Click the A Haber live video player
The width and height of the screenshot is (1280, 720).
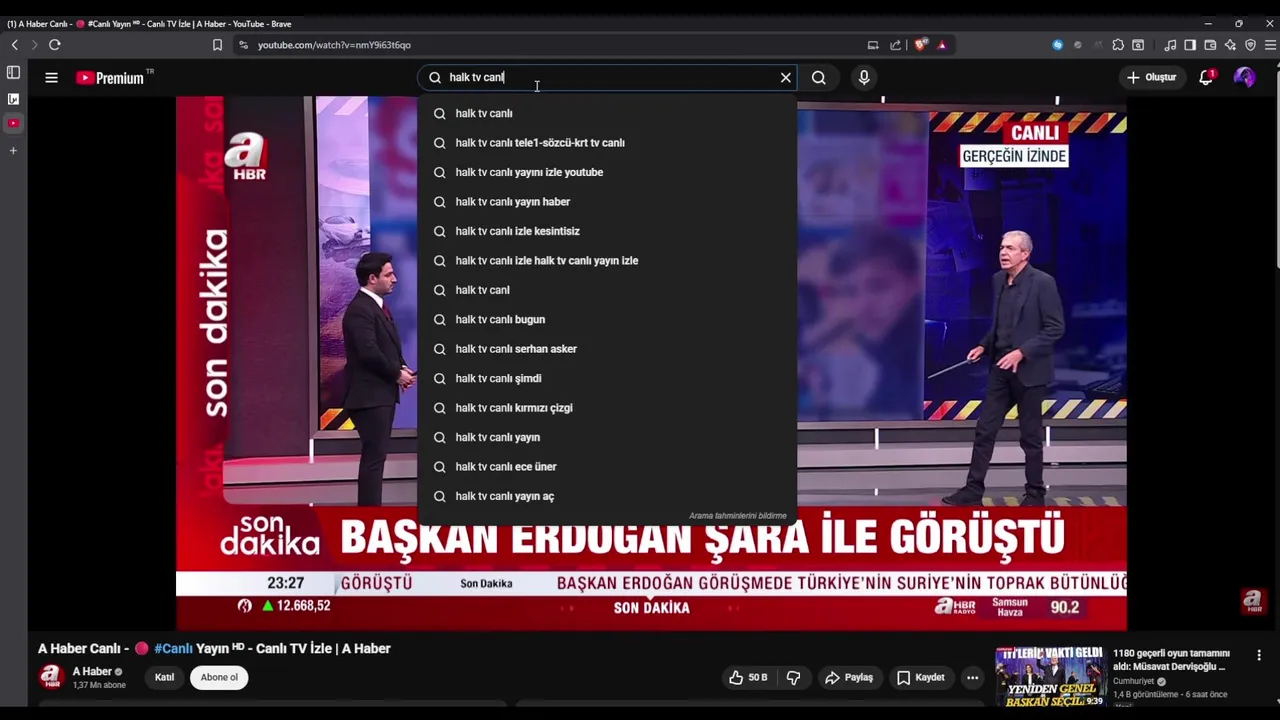click(x=651, y=363)
